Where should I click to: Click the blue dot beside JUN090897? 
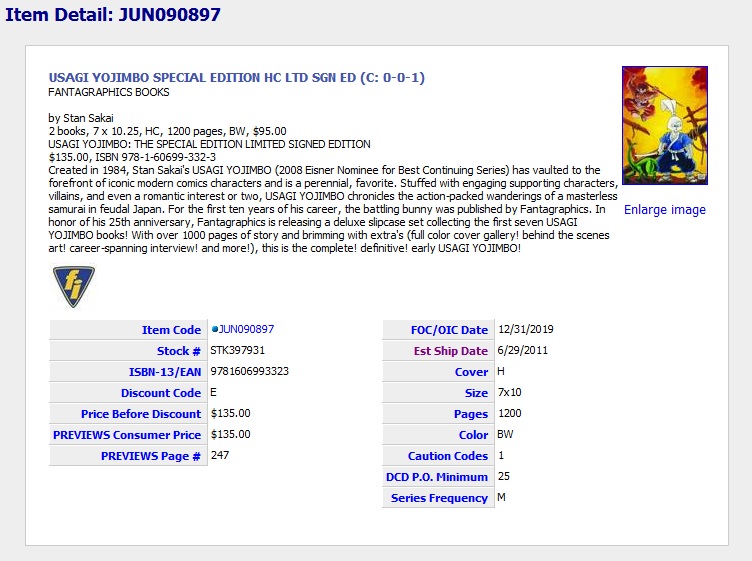214,329
